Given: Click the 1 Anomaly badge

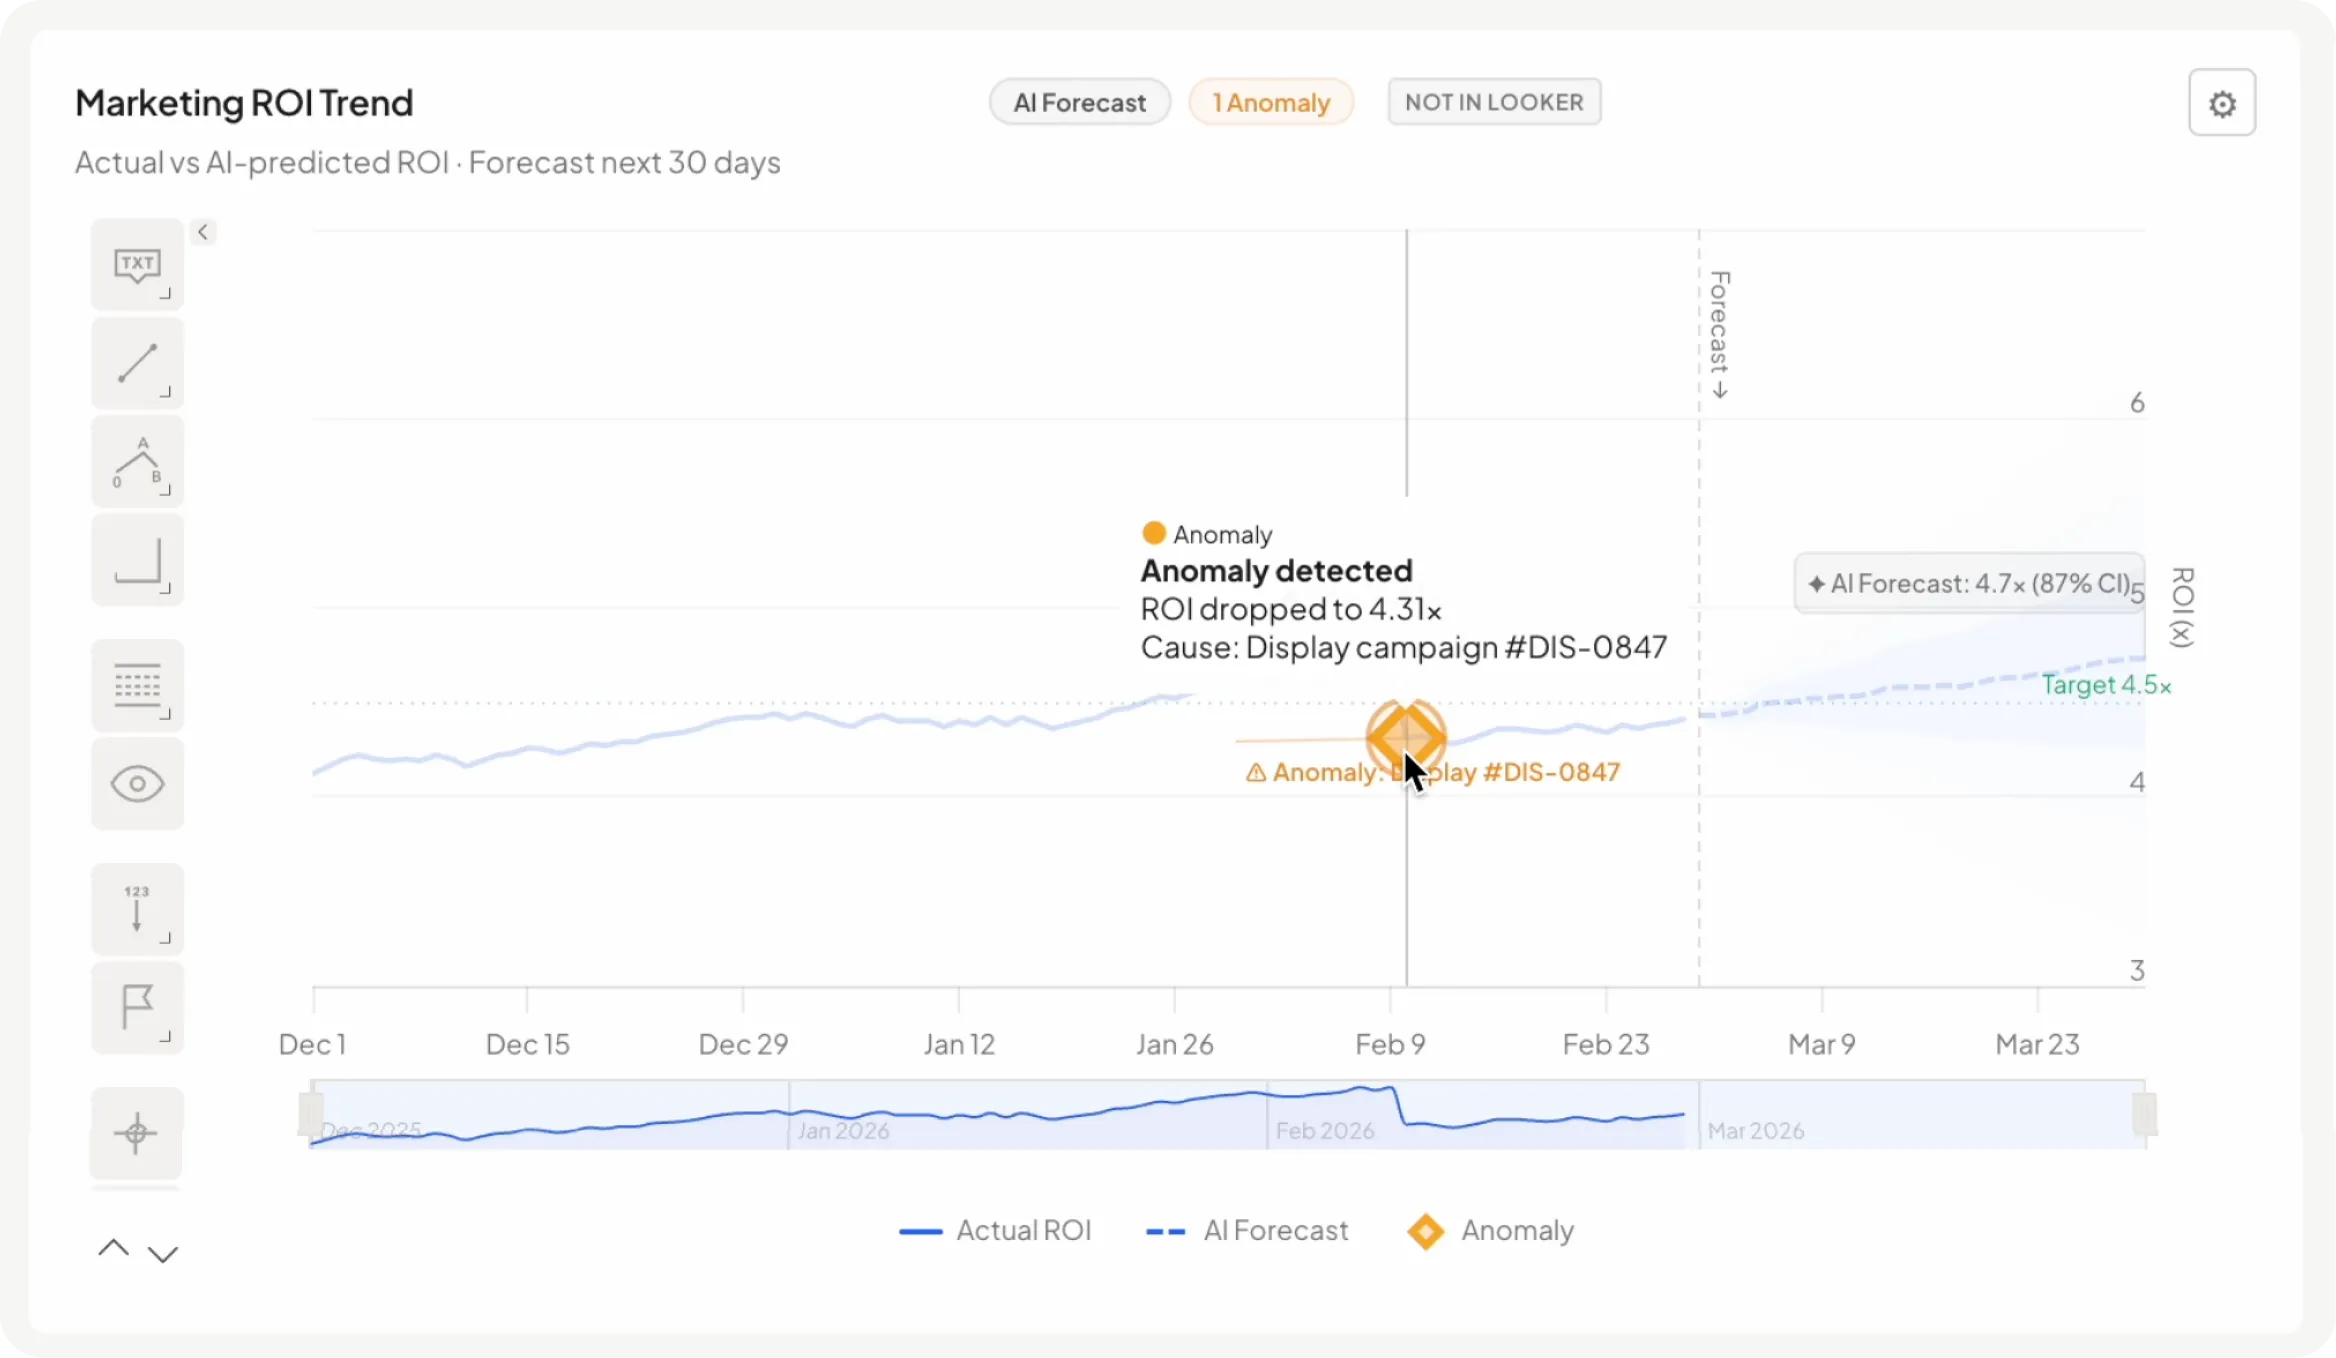Looking at the screenshot, I should point(1271,103).
